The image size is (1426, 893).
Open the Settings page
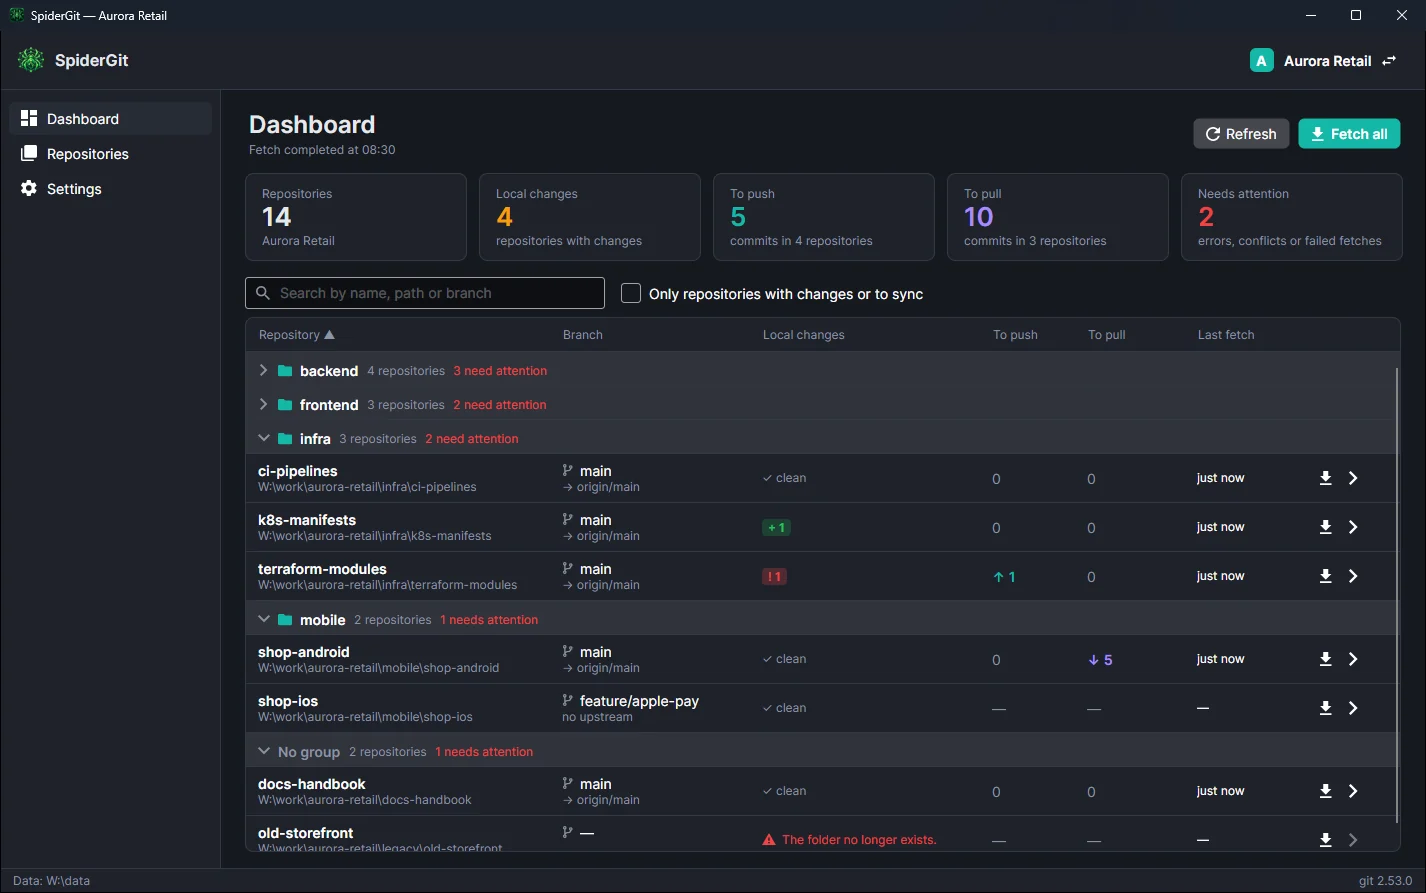click(111, 189)
